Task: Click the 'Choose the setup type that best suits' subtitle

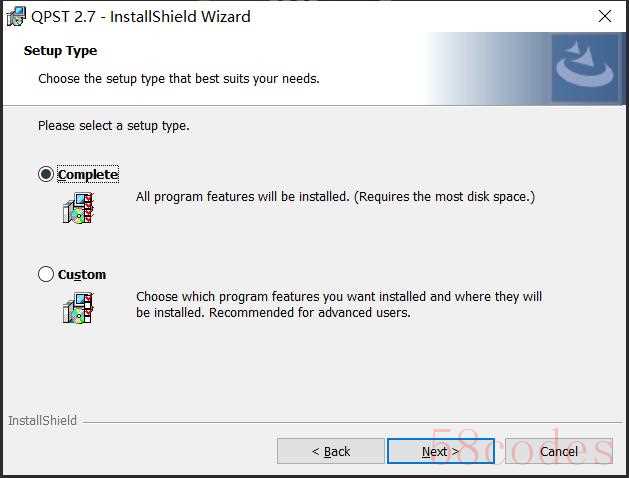Action: pos(179,79)
